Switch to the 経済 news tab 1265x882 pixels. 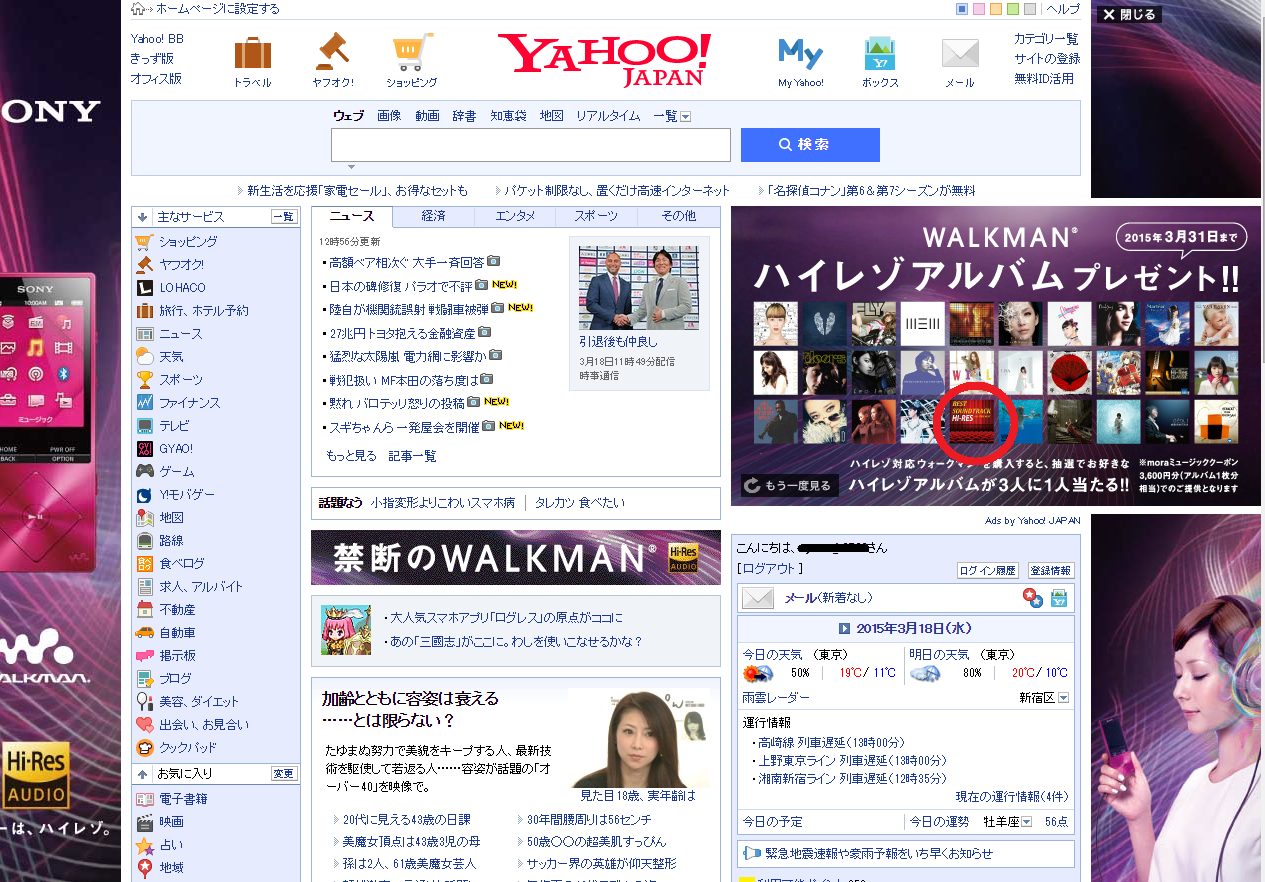click(434, 216)
